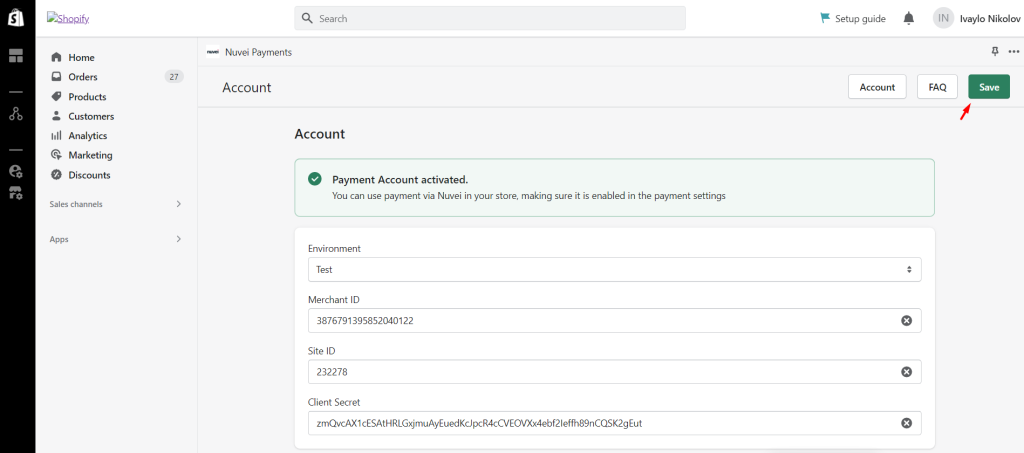1024x453 pixels.
Task: Open the store settings icon in left rail
Action: tap(16, 193)
